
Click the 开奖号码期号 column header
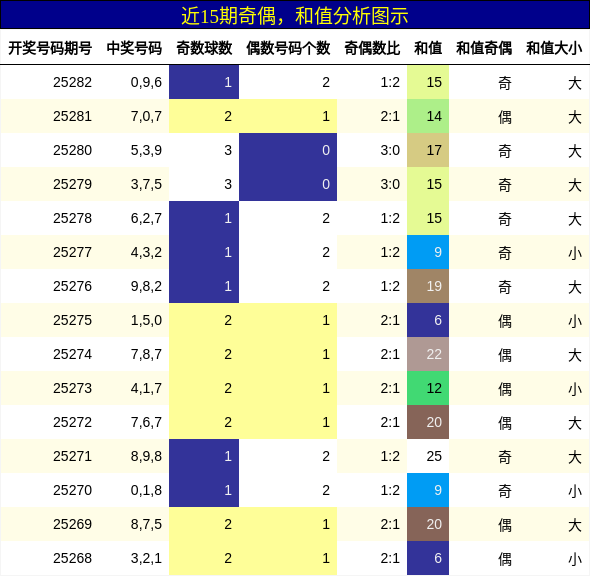click(50, 48)
